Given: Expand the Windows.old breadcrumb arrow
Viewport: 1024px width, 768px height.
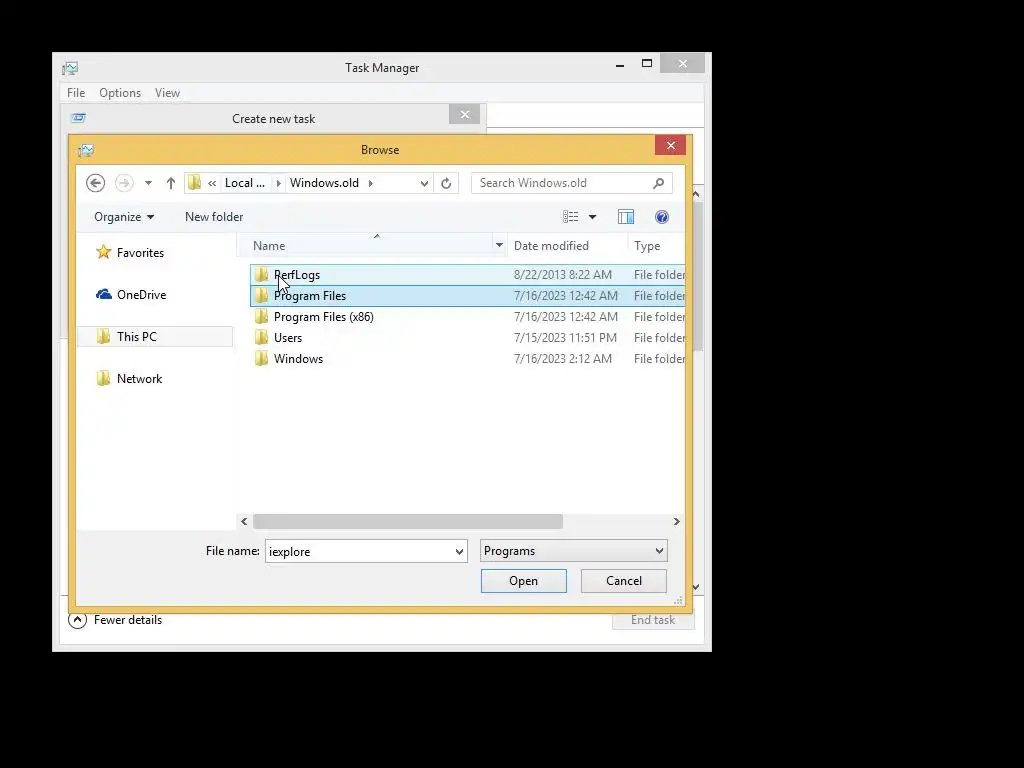Looking at the screenshot, I should (370, 184).
